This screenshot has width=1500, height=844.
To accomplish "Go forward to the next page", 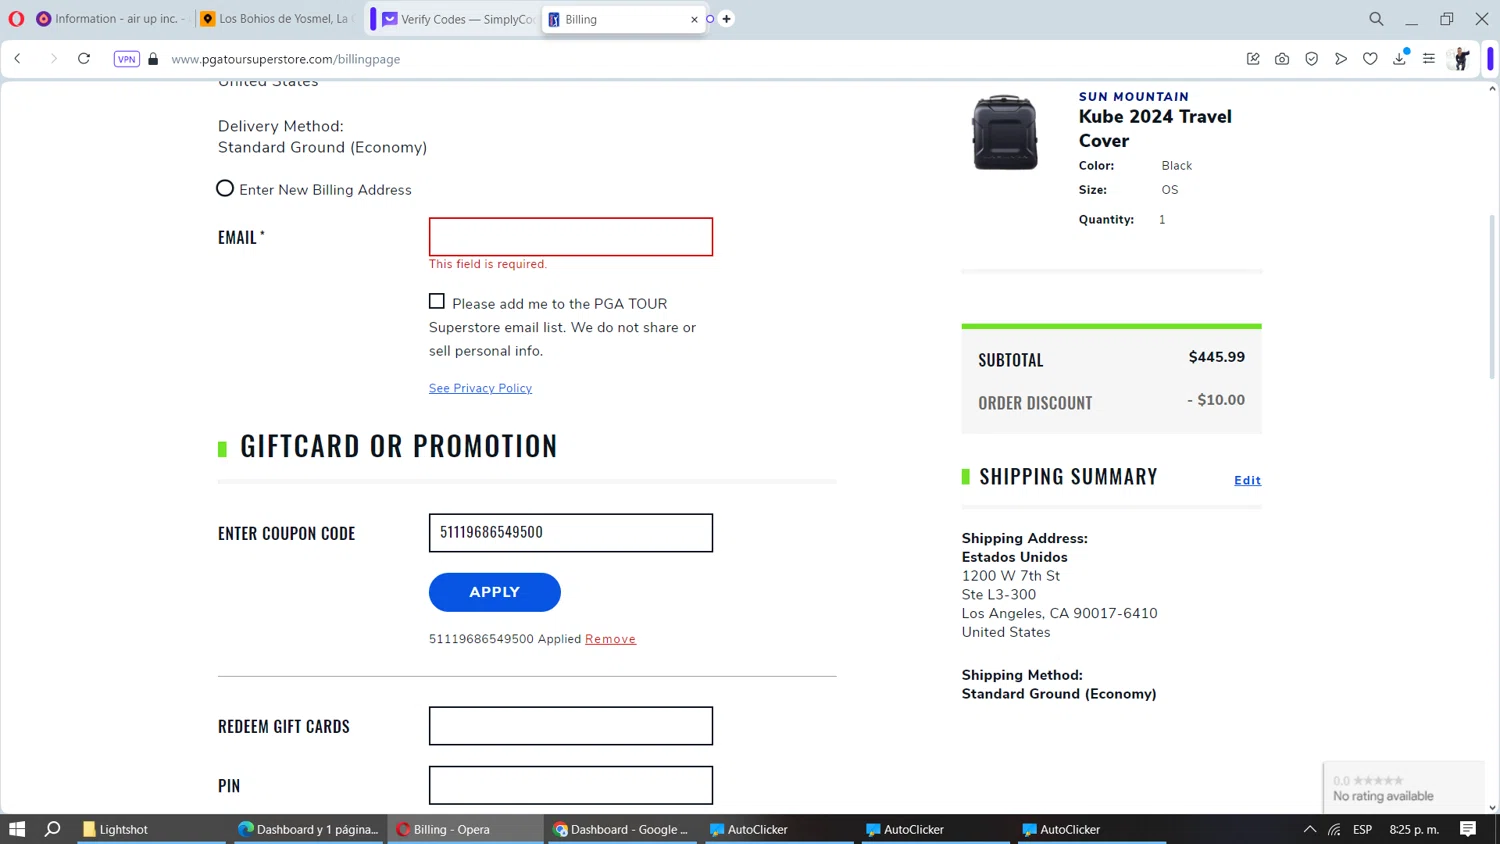I will pyautogui.click(x=53, y=59).
